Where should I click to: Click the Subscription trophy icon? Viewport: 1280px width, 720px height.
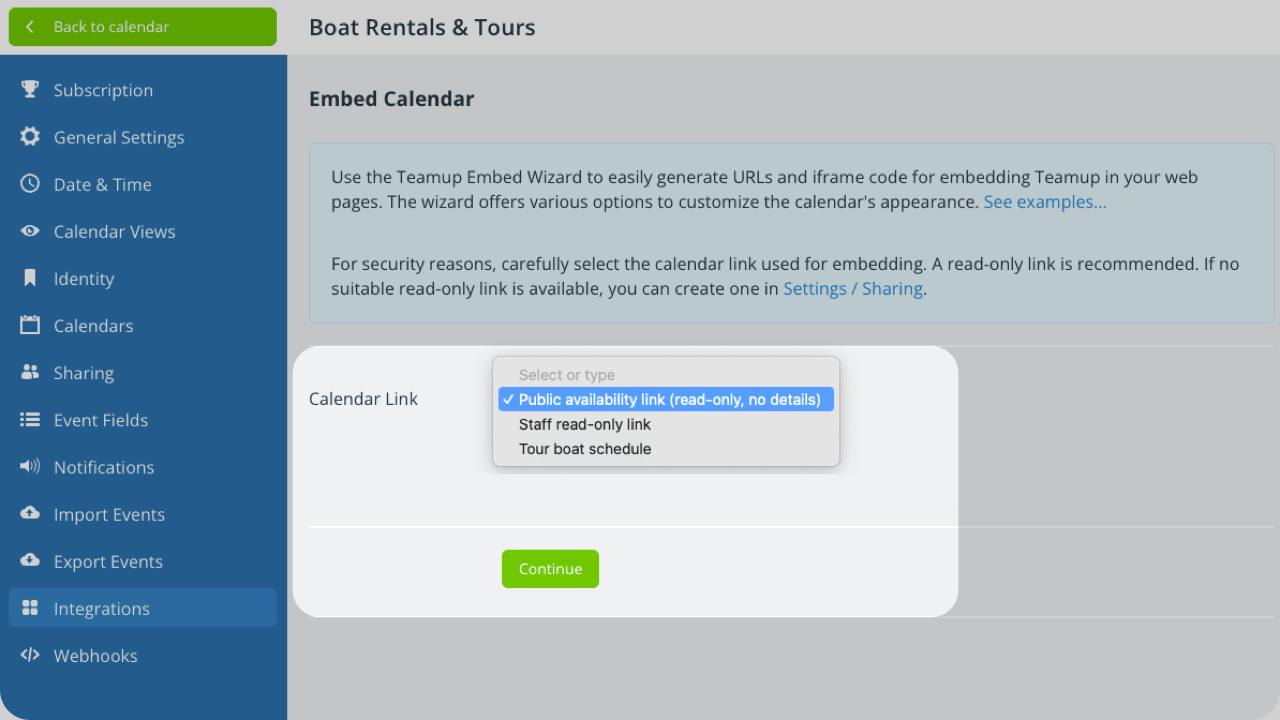pyautogui.click(x=30, y=89)
